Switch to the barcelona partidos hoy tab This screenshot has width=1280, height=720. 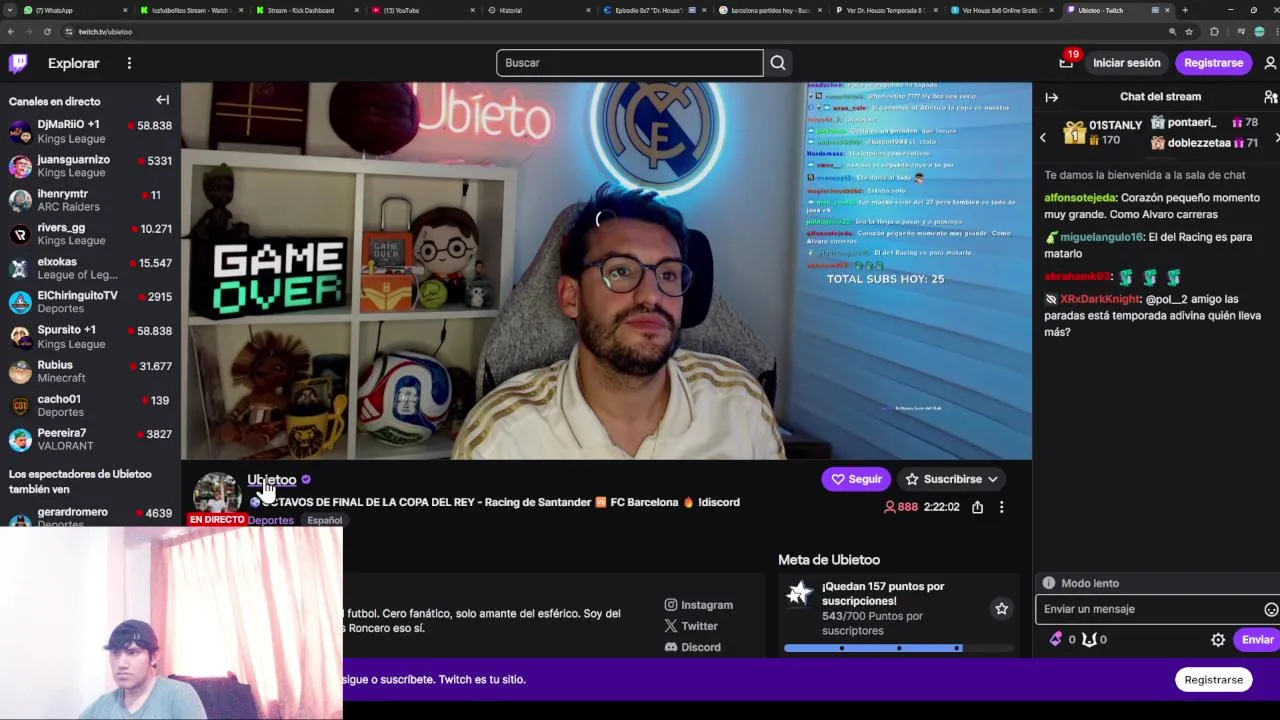coord(768,10)
